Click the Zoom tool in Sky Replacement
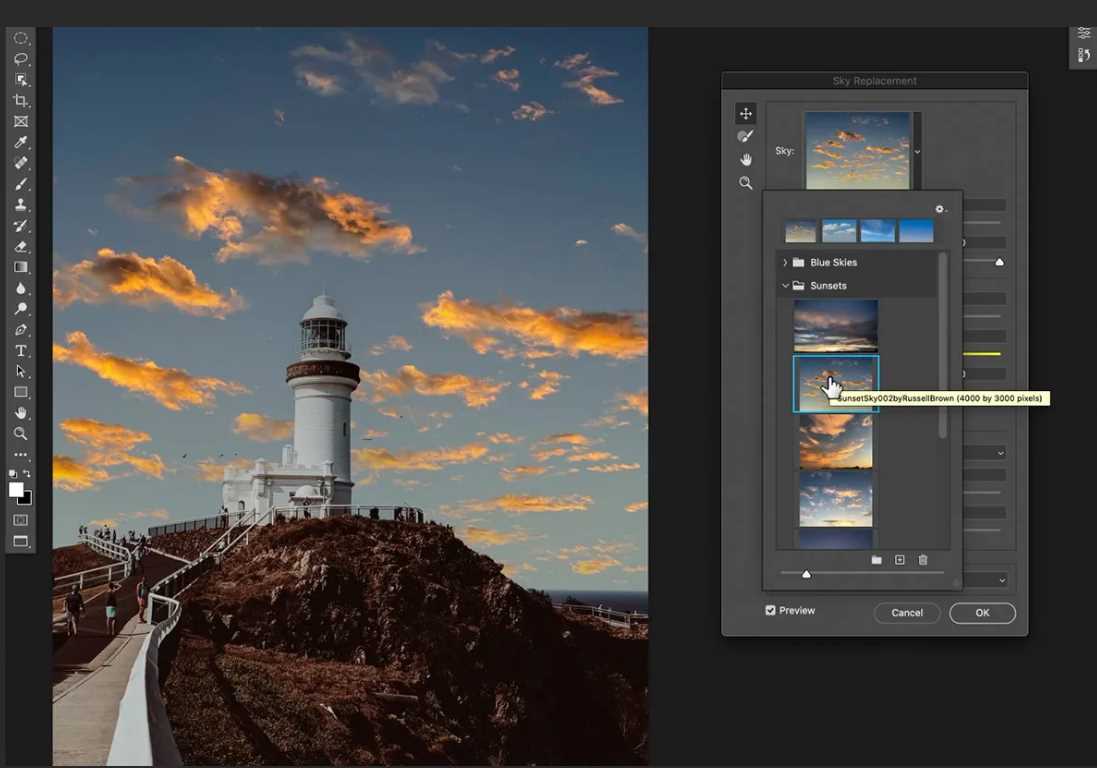Viewport: 1097px width, 768px height. [x=745, y=183]
